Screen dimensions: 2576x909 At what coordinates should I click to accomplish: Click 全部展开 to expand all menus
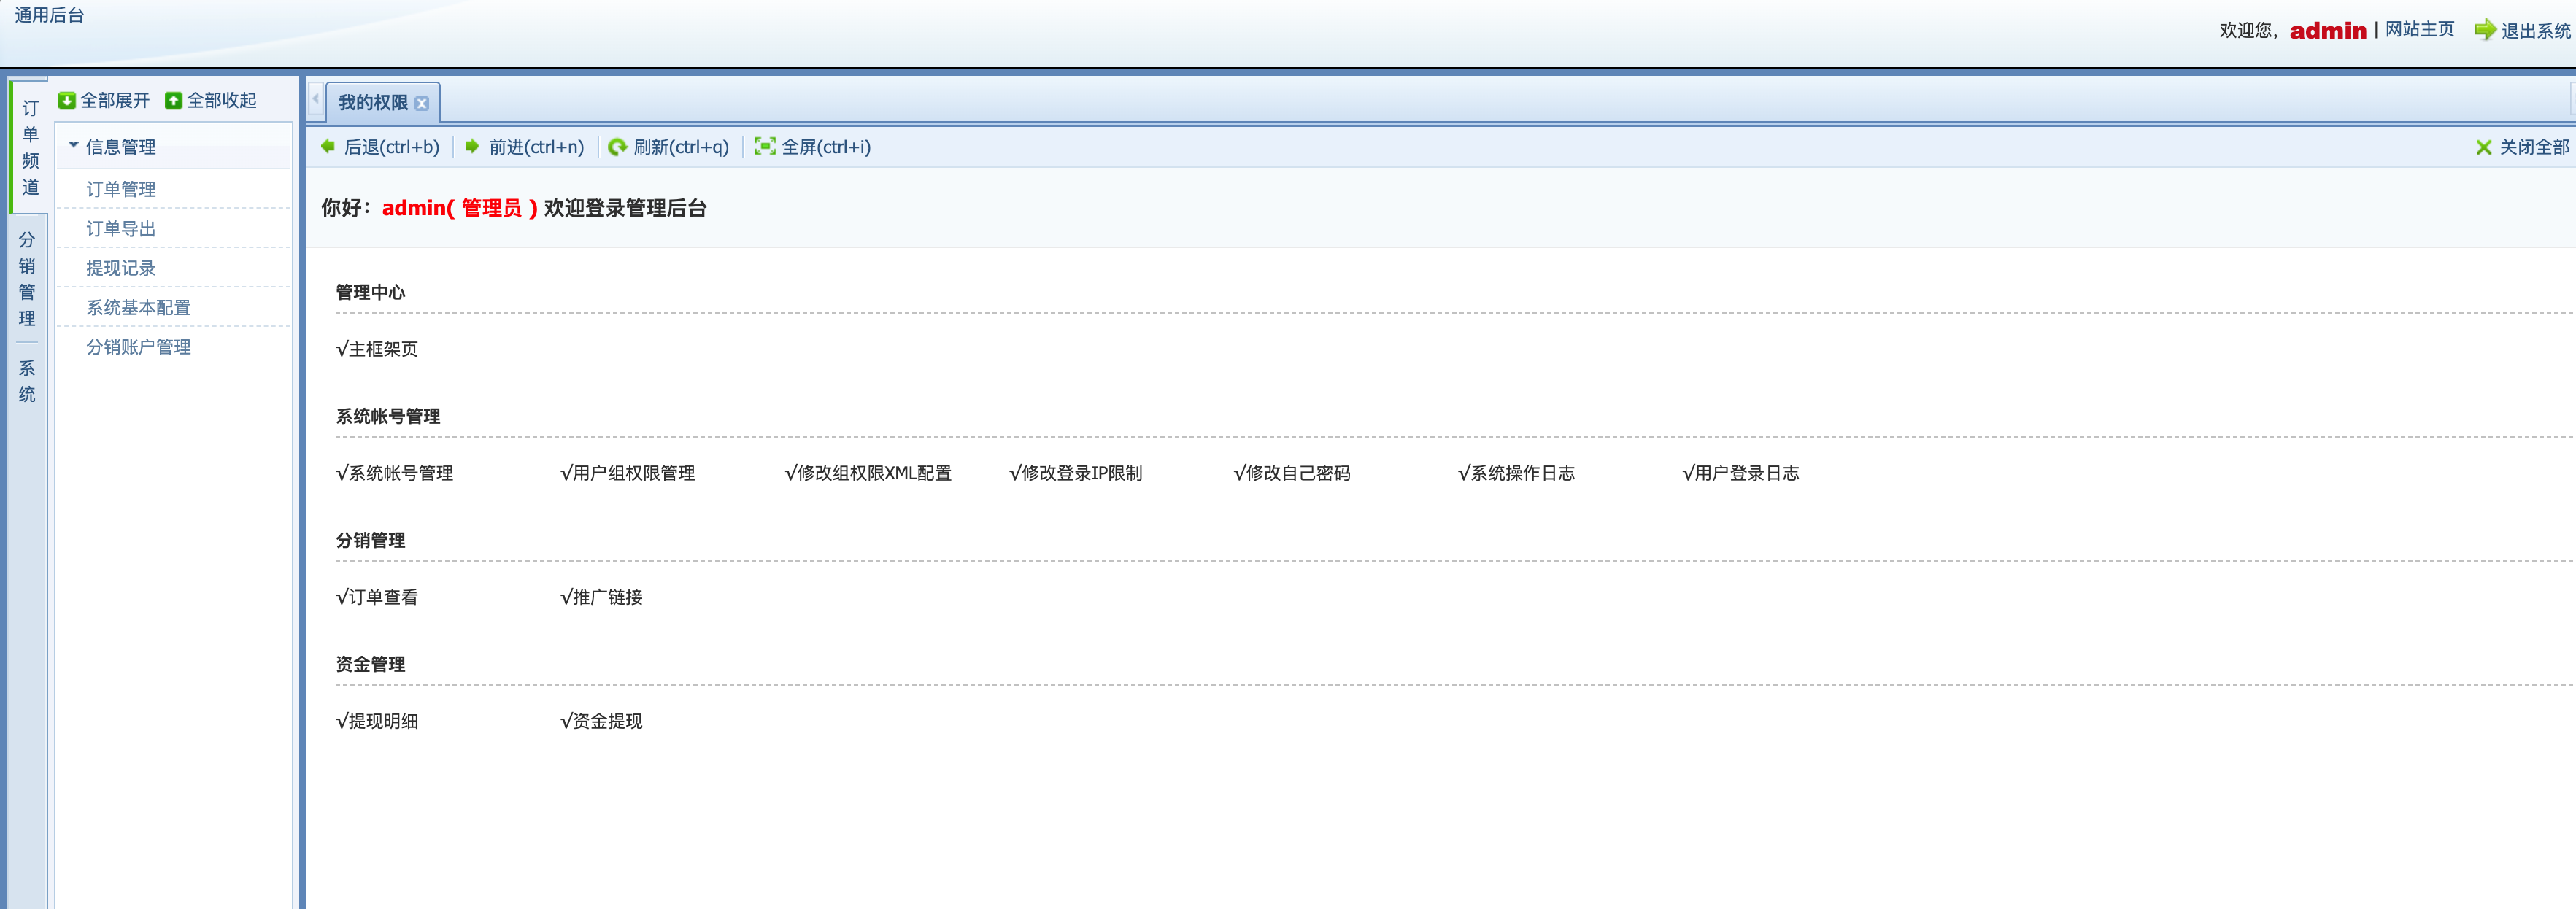(115, 101)
